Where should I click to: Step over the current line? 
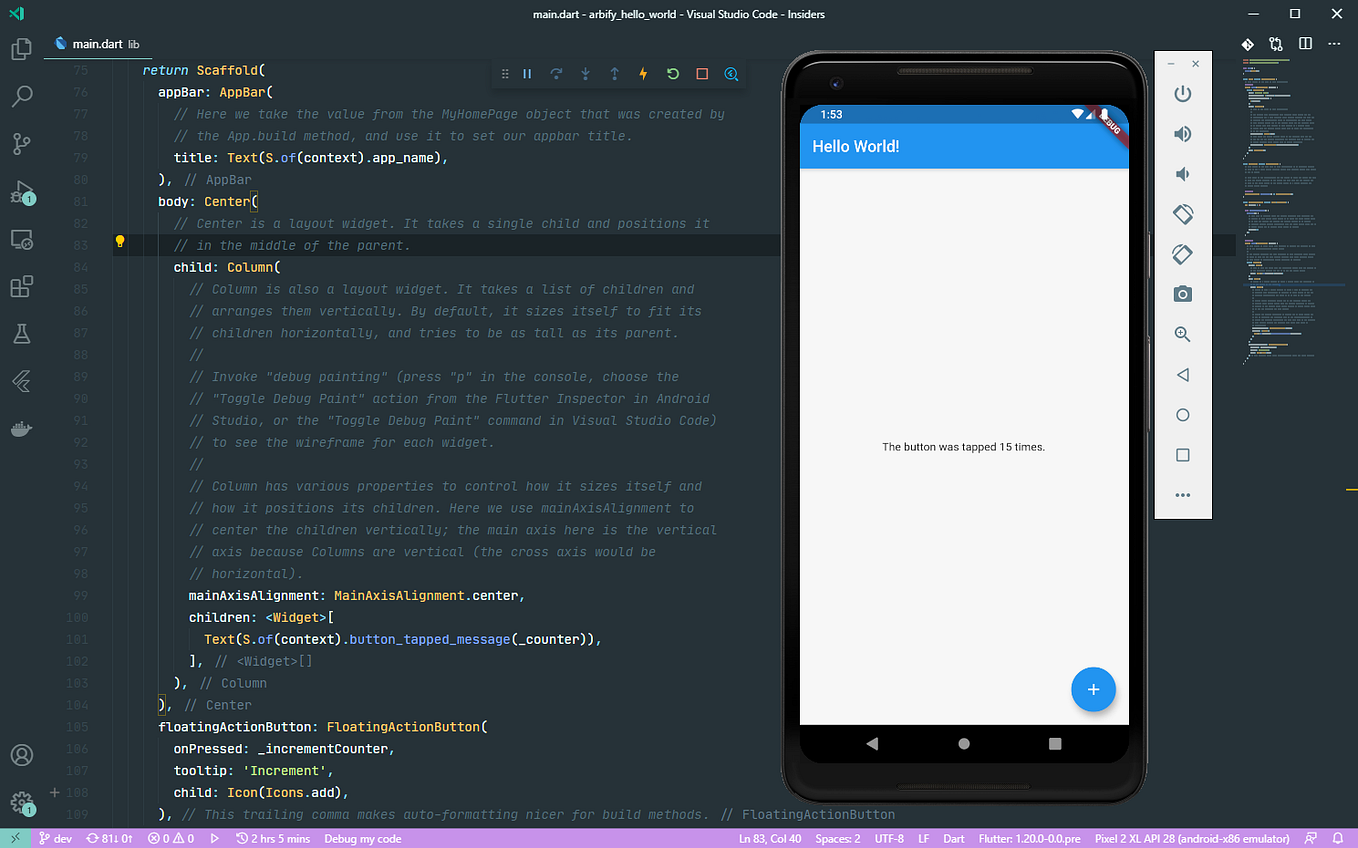pyautogui.click(x=556, y=73)
